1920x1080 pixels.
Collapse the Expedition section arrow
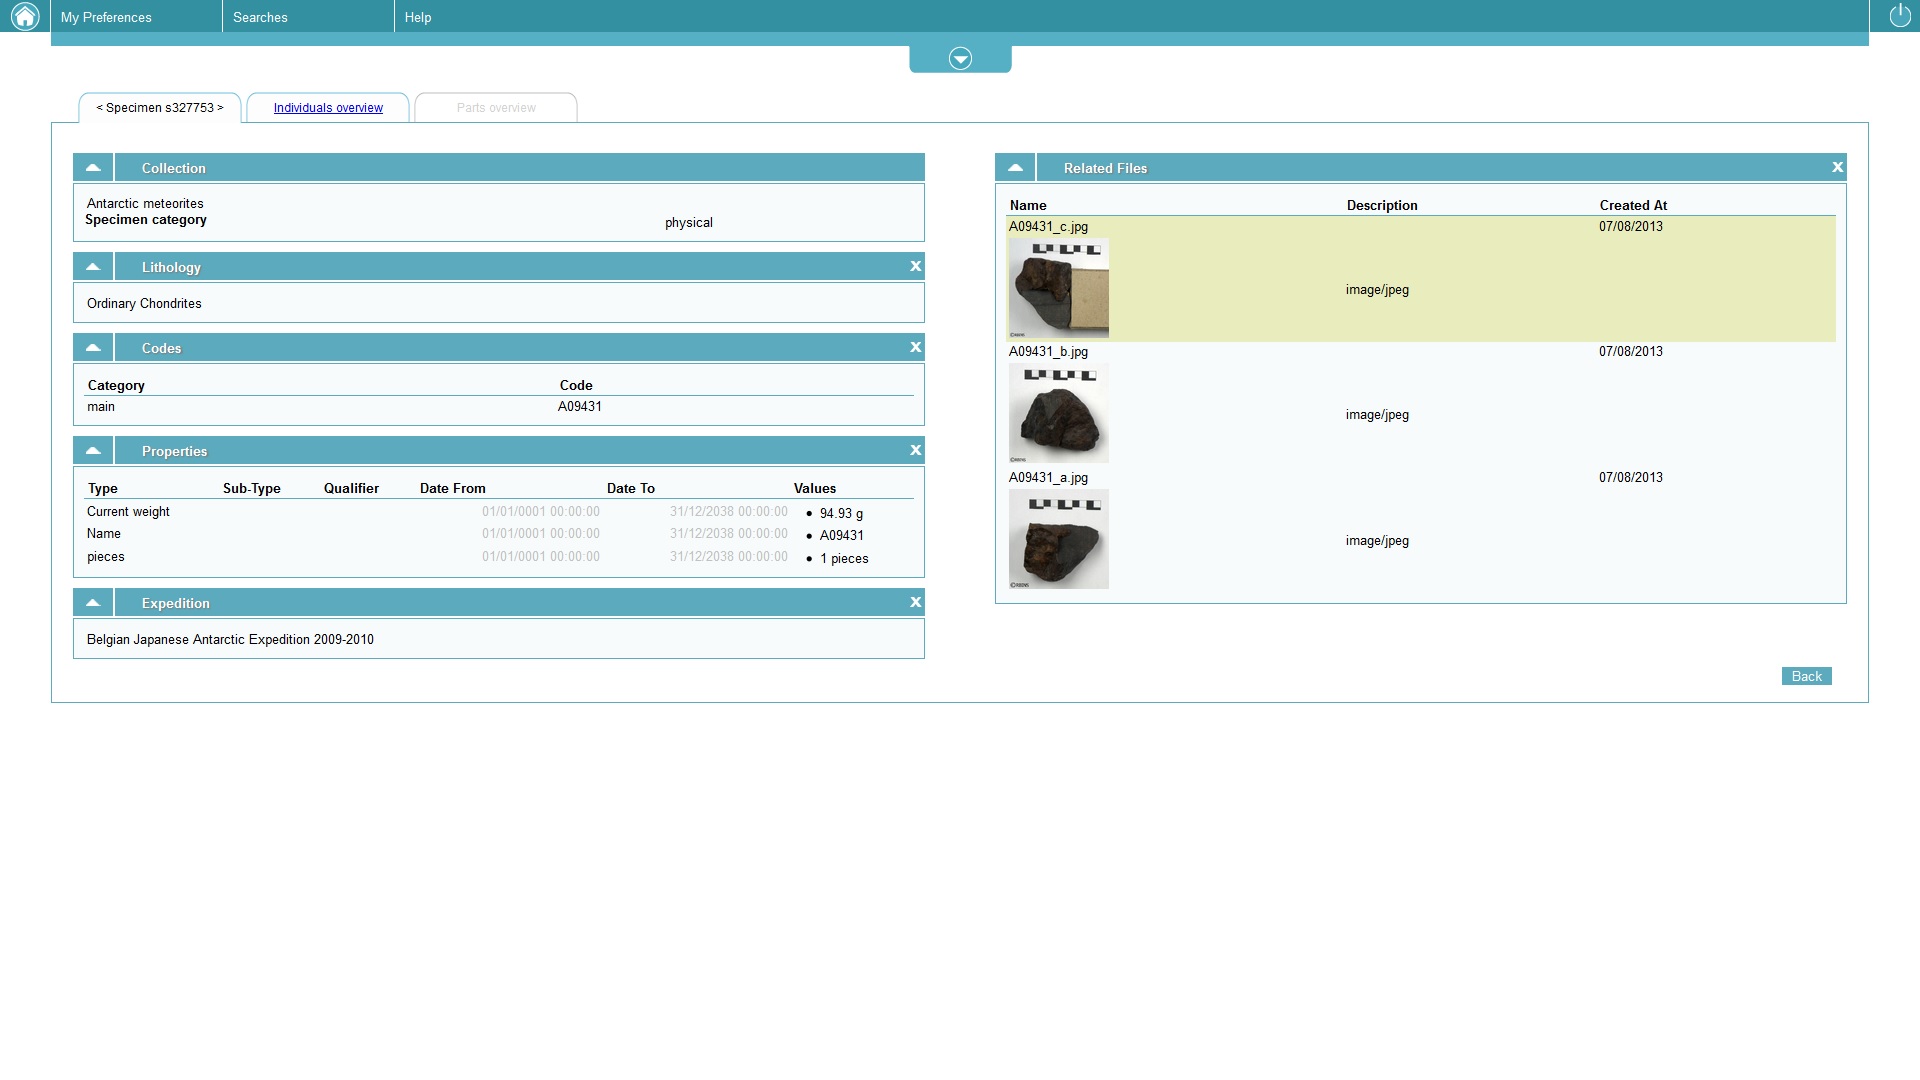pyautogui.click(x=93, y=603)
